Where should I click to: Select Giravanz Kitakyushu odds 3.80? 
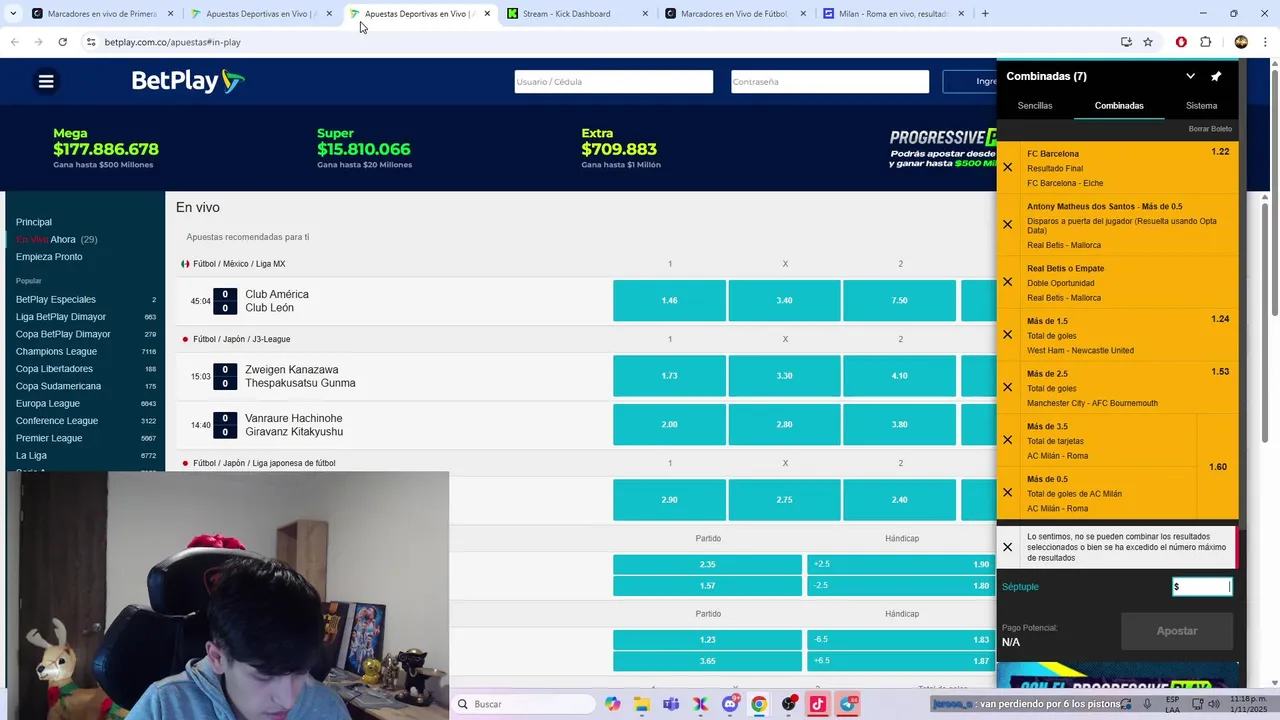point(899,424)
